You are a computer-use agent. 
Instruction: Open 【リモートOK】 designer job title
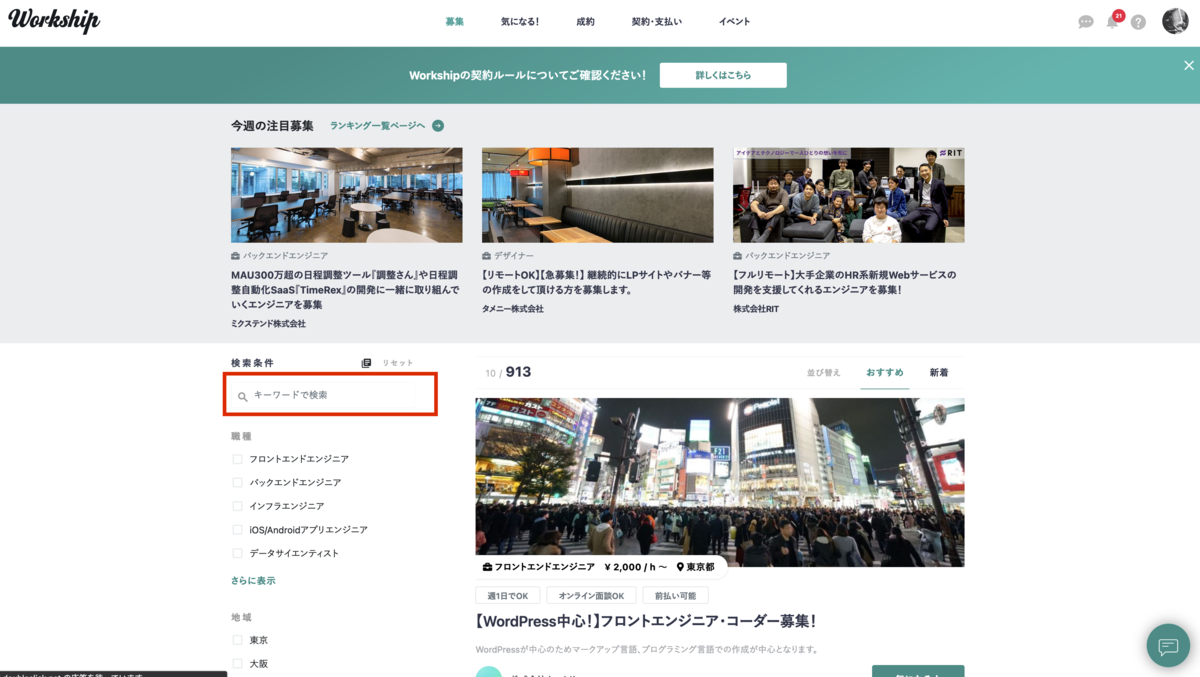[x=597, y=282]
